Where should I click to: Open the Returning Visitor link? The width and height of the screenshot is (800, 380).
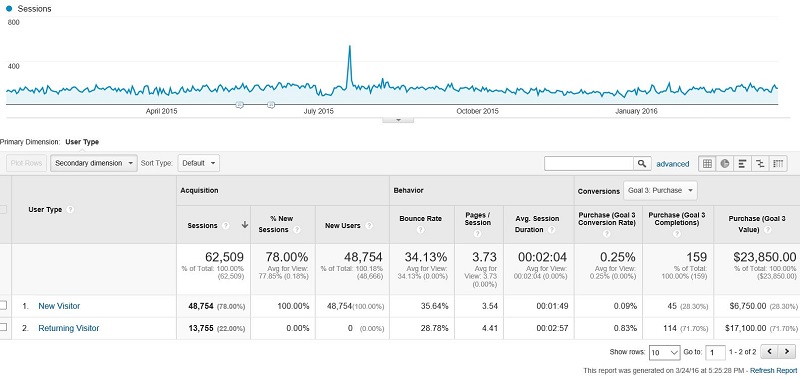[x=69, y=328]
